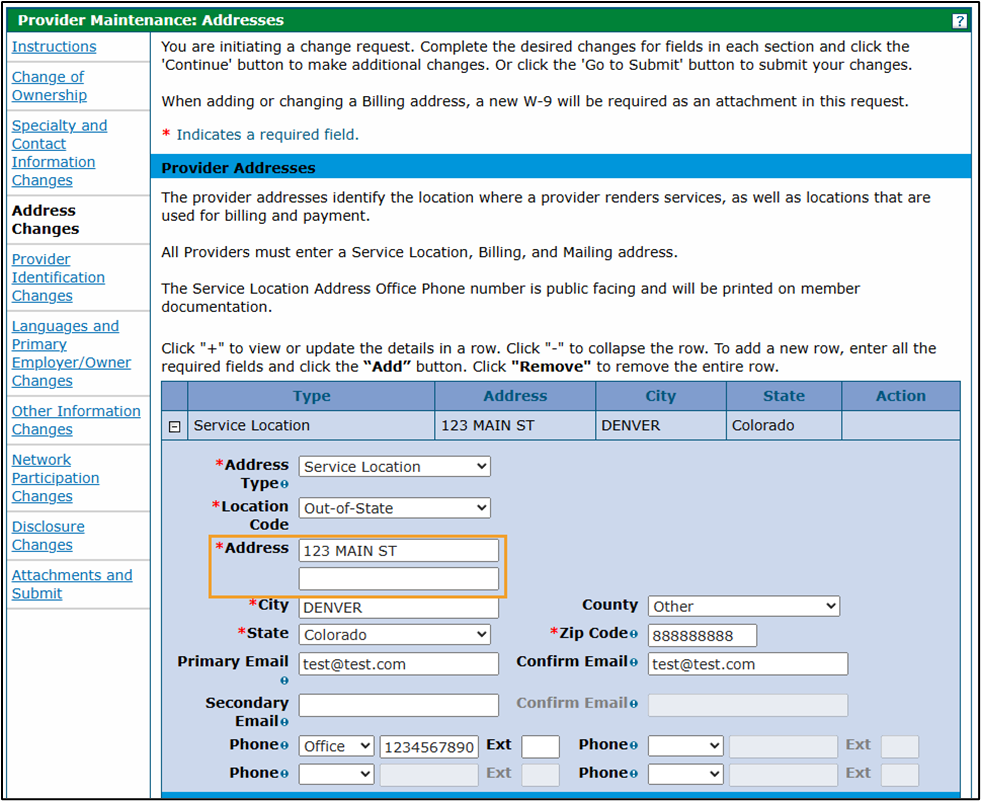The width and height of the screenshot is (981, 801).
Task: Open the State dropdown showing Colorado
Action: tap(394, 634)
